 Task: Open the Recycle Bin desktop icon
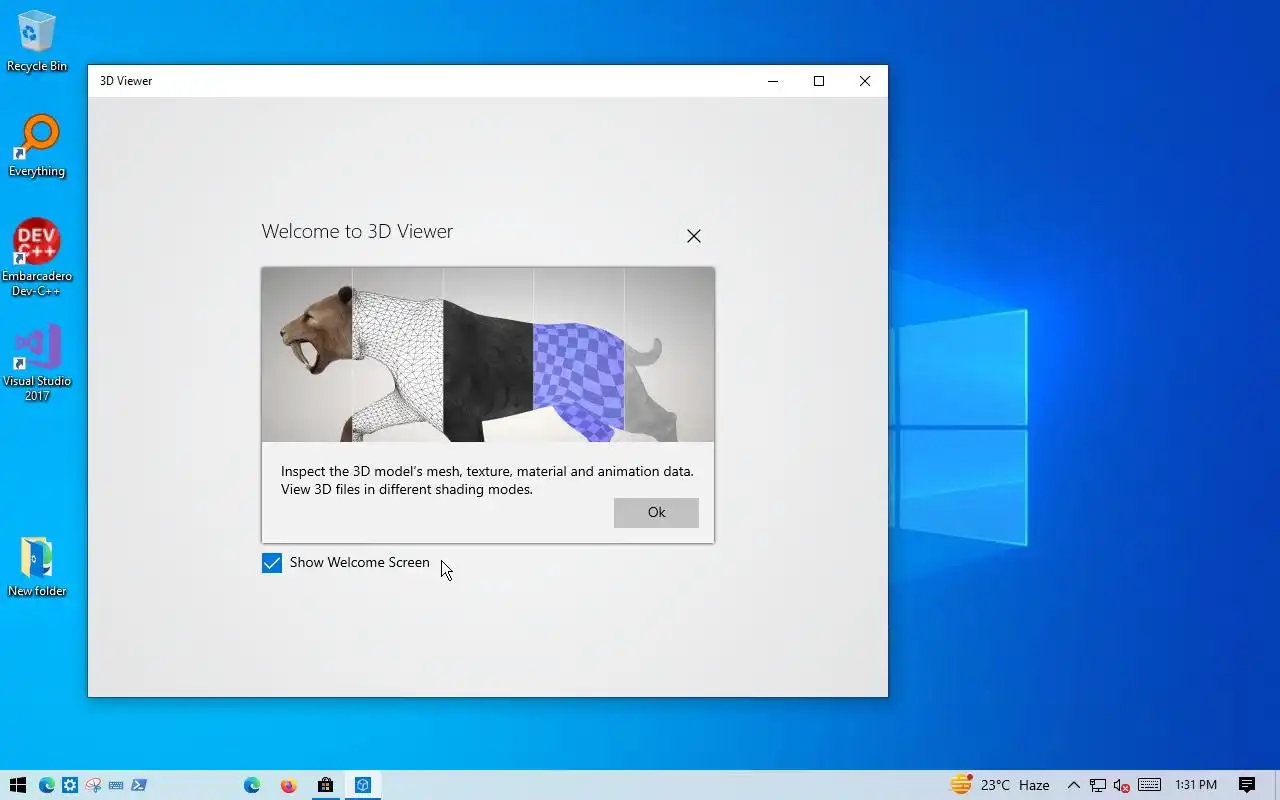pyautogui.click(x=37, y=42)
